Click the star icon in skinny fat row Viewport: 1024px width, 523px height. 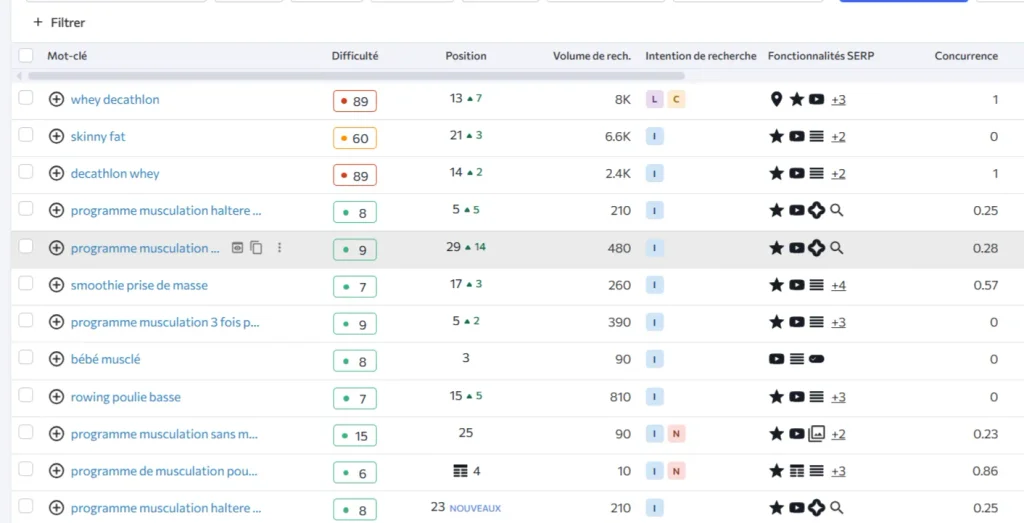tap(776, 136)
